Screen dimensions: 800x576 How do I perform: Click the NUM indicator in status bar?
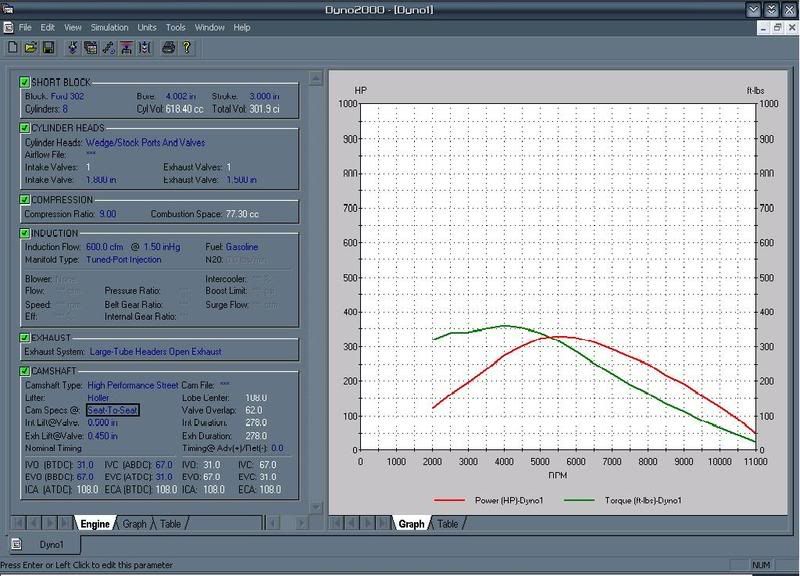761,565
